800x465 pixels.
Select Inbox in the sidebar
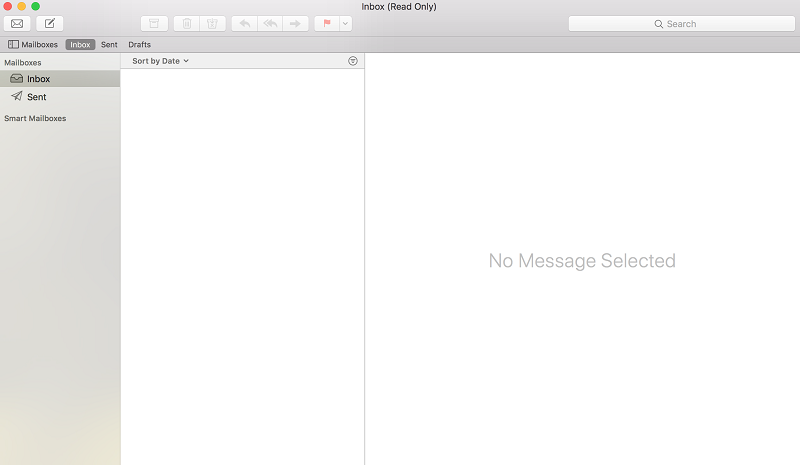[60, 79]
